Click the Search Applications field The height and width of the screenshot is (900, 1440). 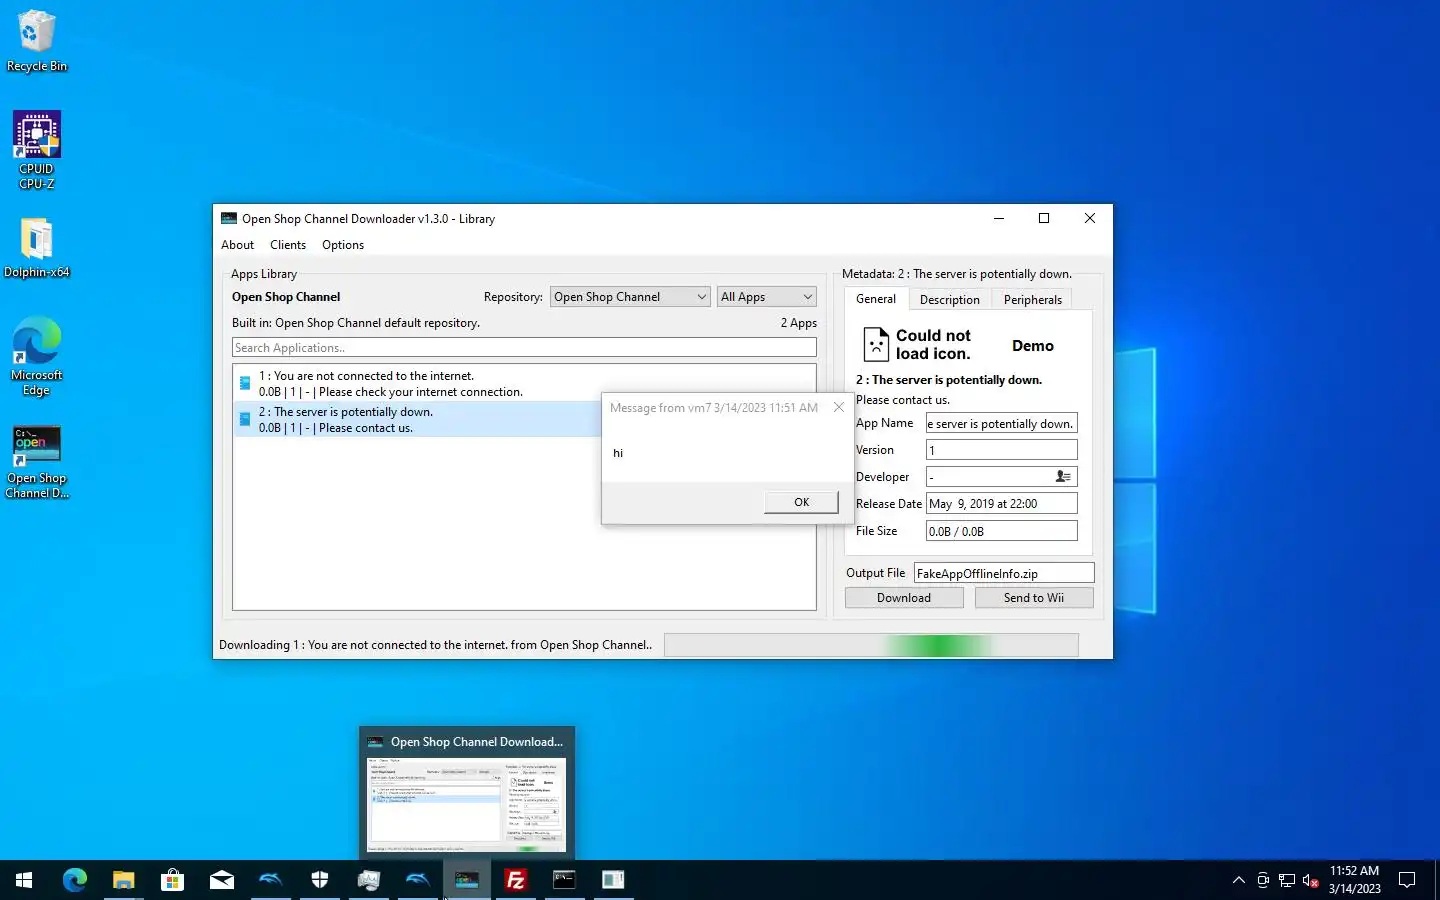524,348
